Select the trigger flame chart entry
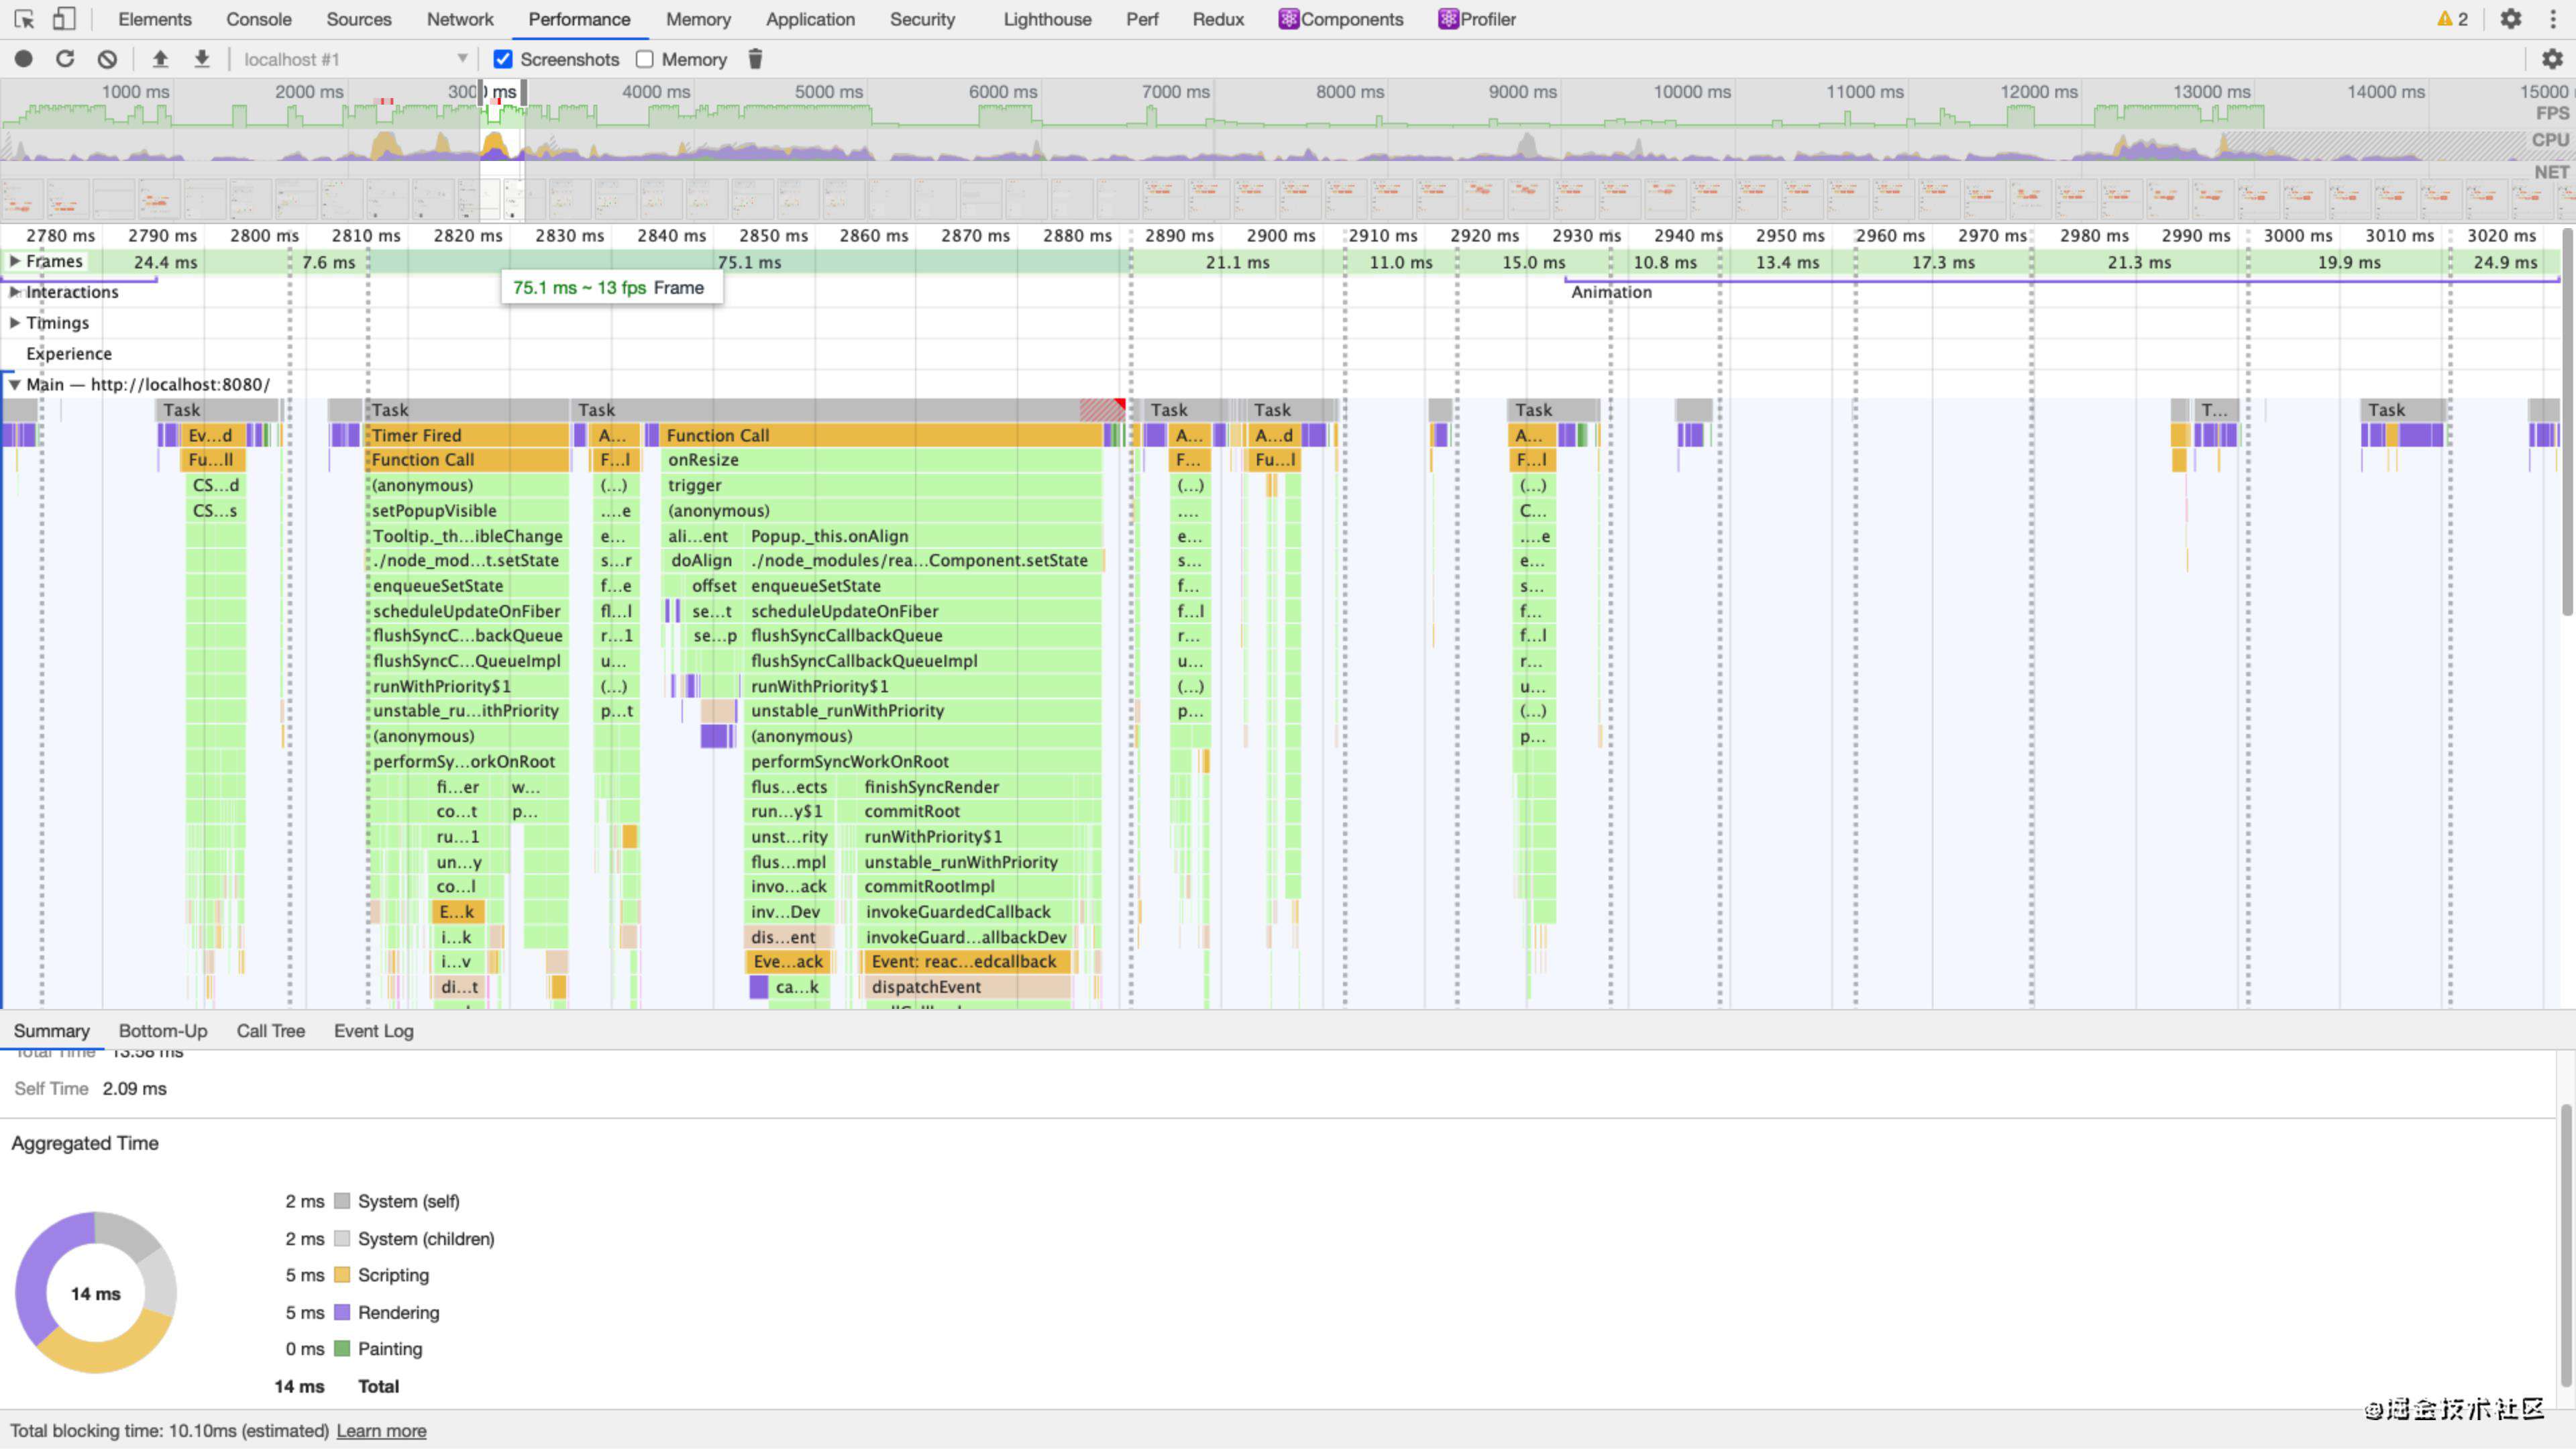 882,485
